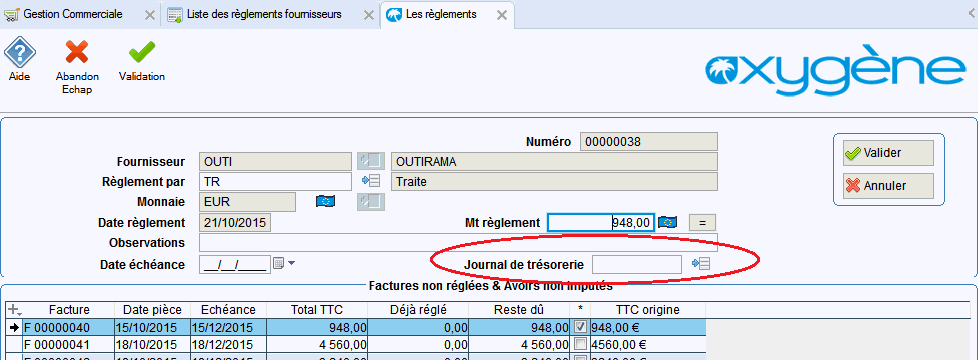
Task: Open the grid options plus icon
Action: point(14,310)
